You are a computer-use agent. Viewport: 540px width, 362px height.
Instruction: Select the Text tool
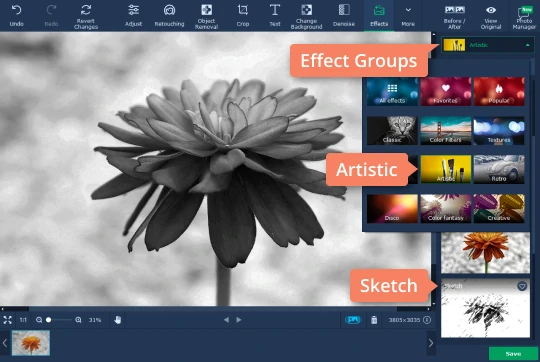click(x=274, y=15)
